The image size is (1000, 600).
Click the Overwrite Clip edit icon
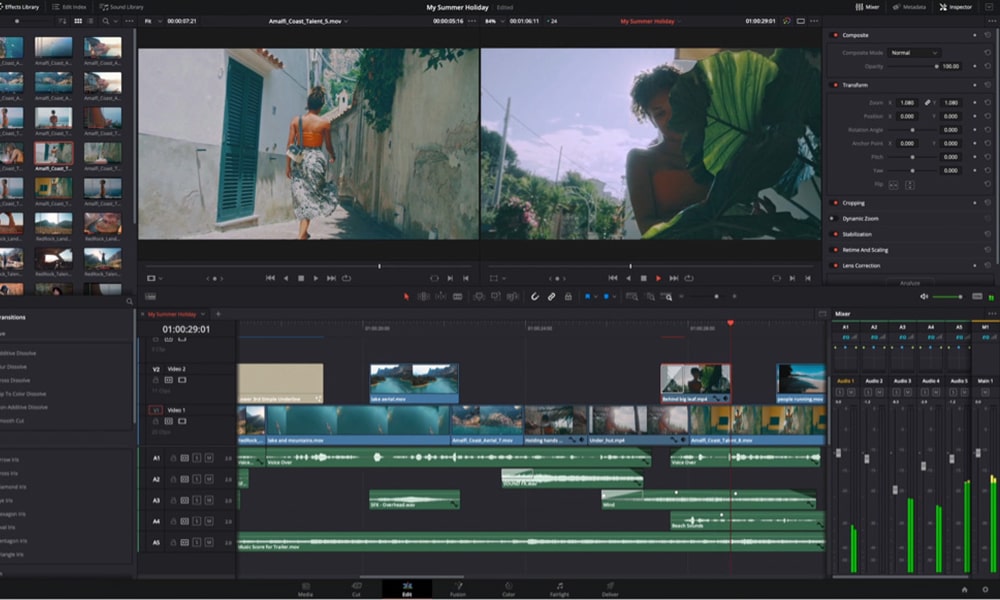496,296
